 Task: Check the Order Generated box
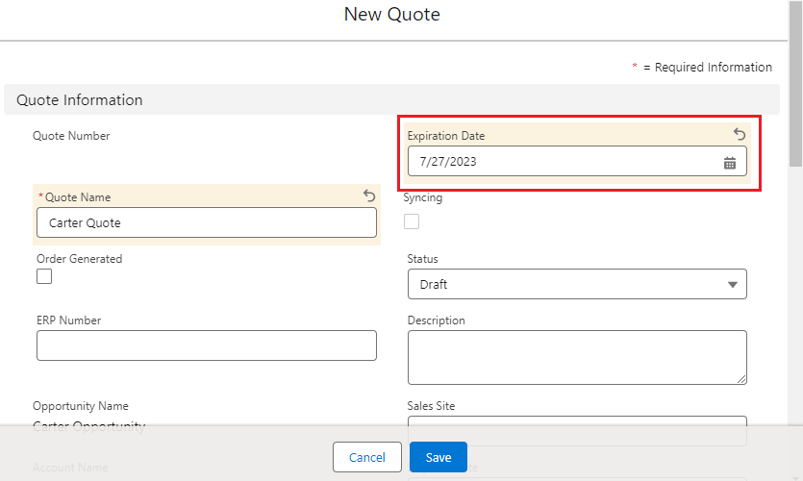tap(44, 276)
